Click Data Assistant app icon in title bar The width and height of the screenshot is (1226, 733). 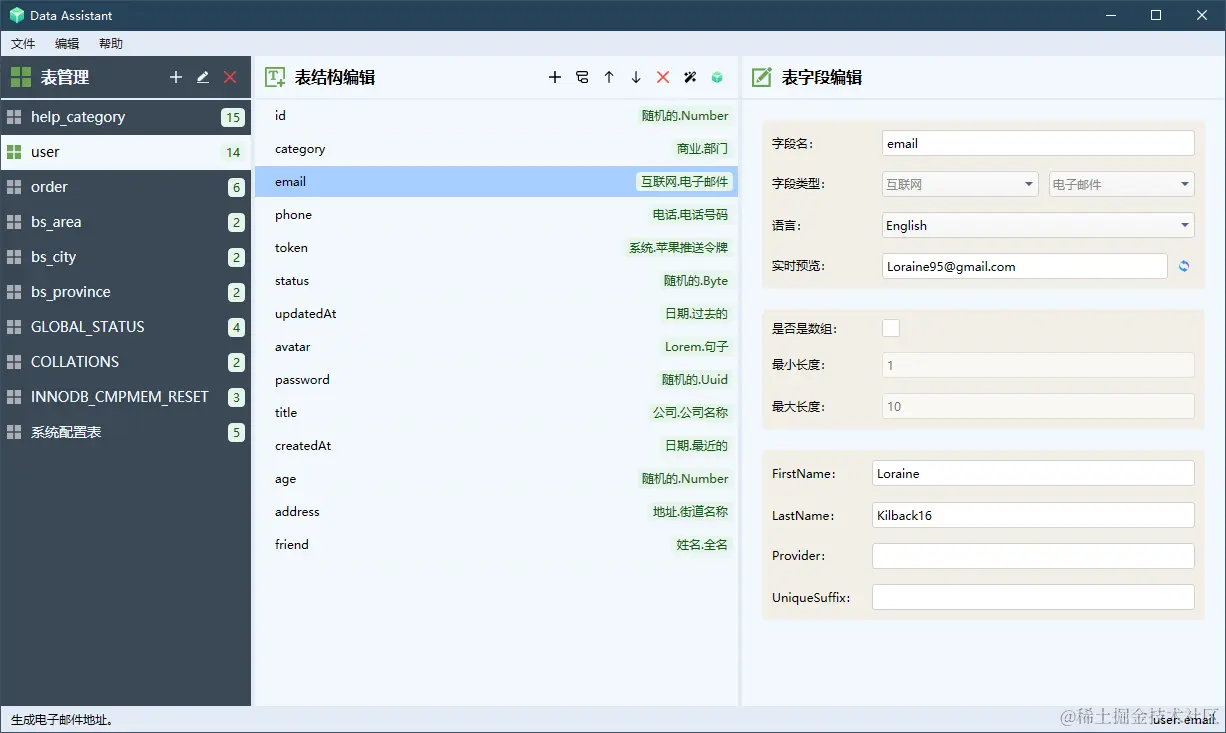tap(17, 15)
